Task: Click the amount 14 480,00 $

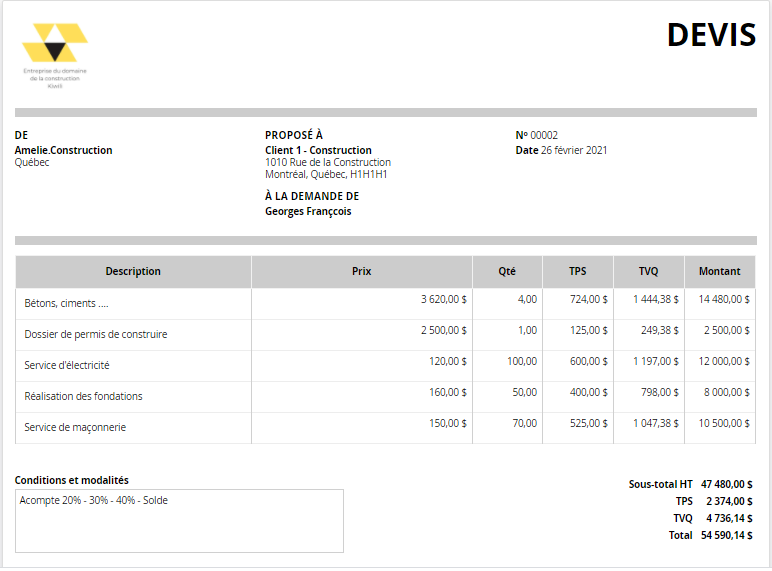Action: click(724, 299)
